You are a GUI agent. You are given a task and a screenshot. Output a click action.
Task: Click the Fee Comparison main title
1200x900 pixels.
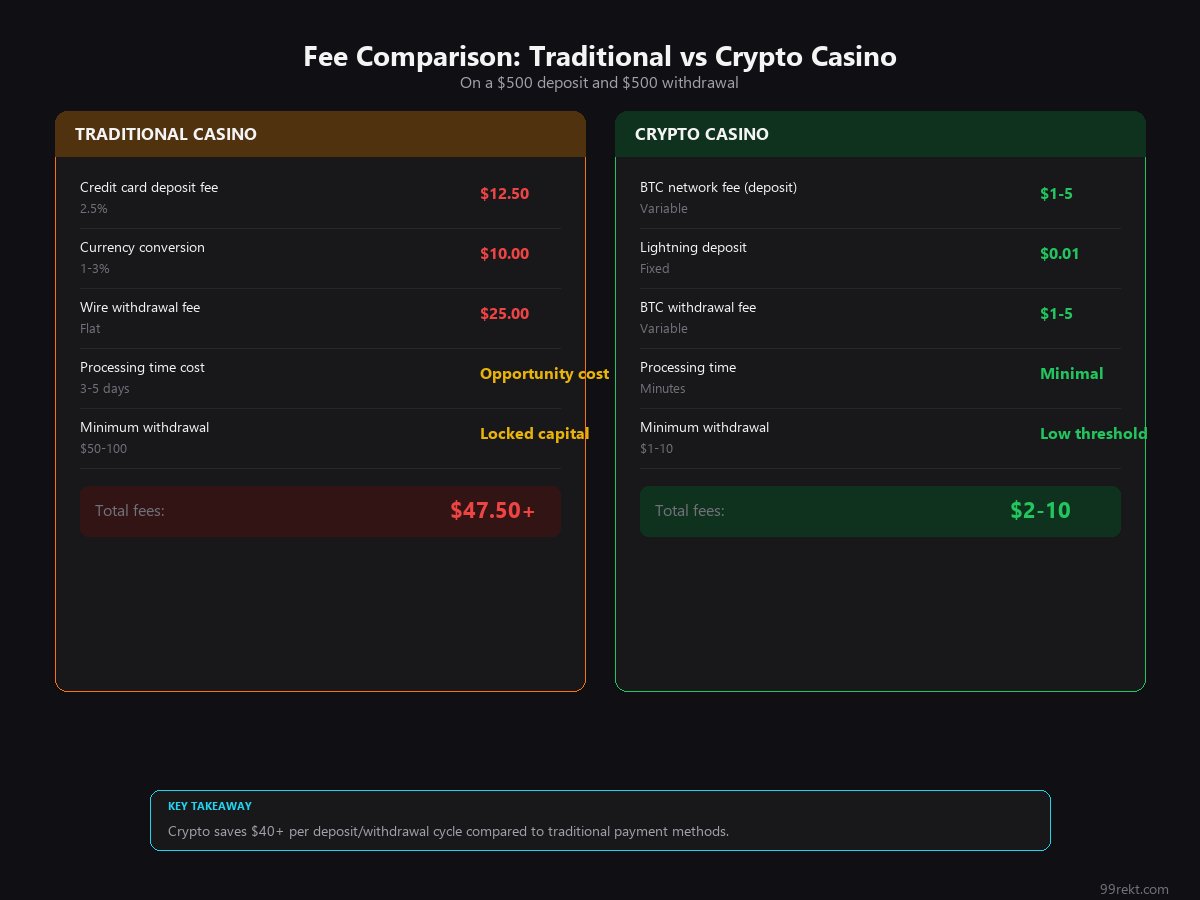600,57
